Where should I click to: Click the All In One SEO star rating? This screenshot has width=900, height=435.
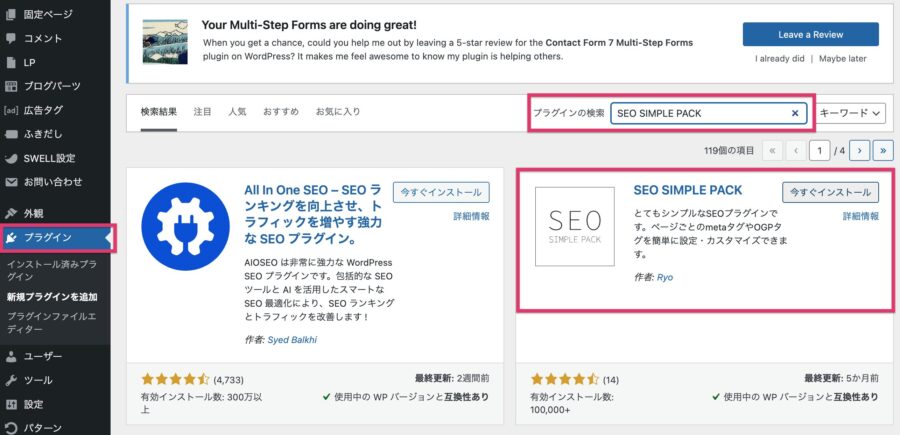point(176,379)
